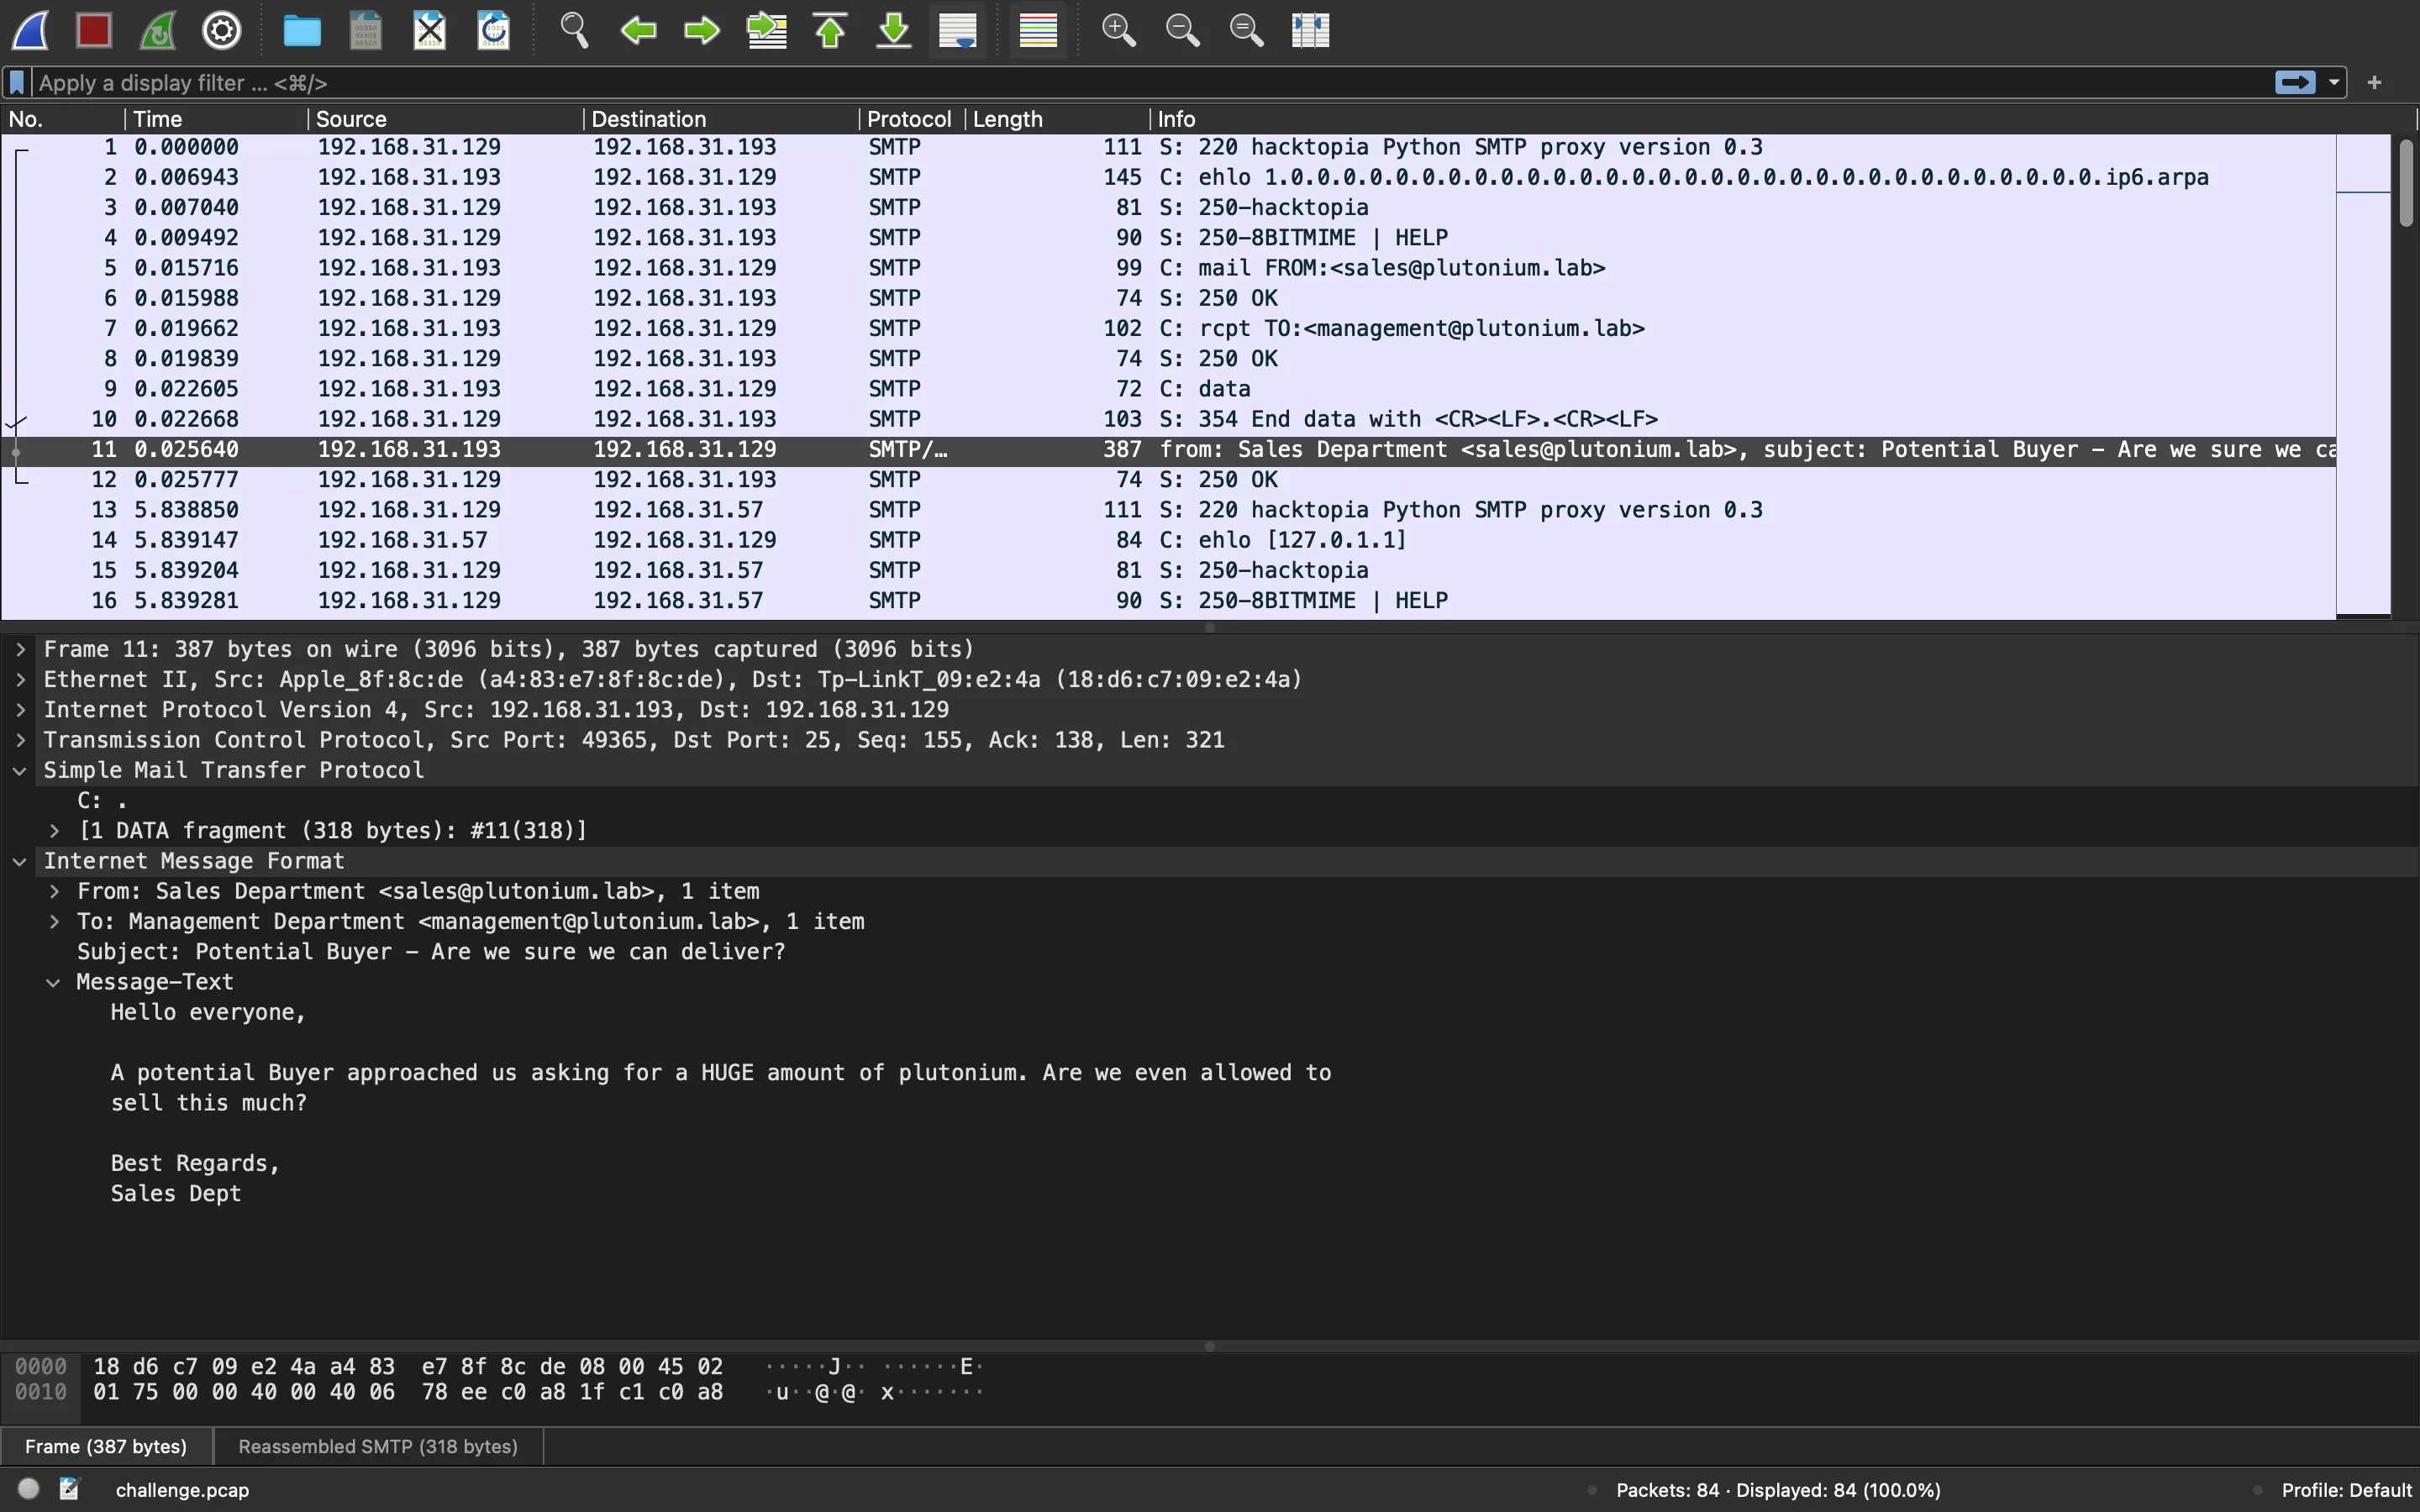This screenshot has height=1512, width=2420.
Task: Sort by the Time column header
Action: (215, 119)
